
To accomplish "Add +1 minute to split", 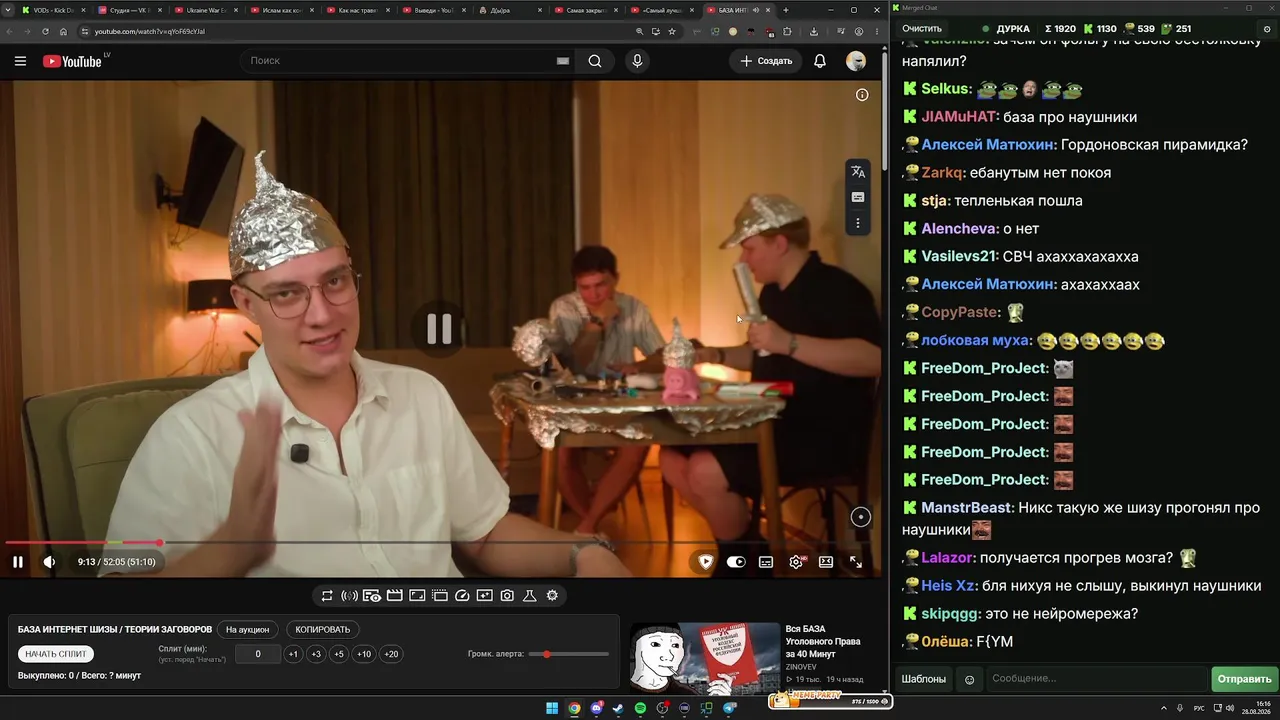I will point(293,654).
